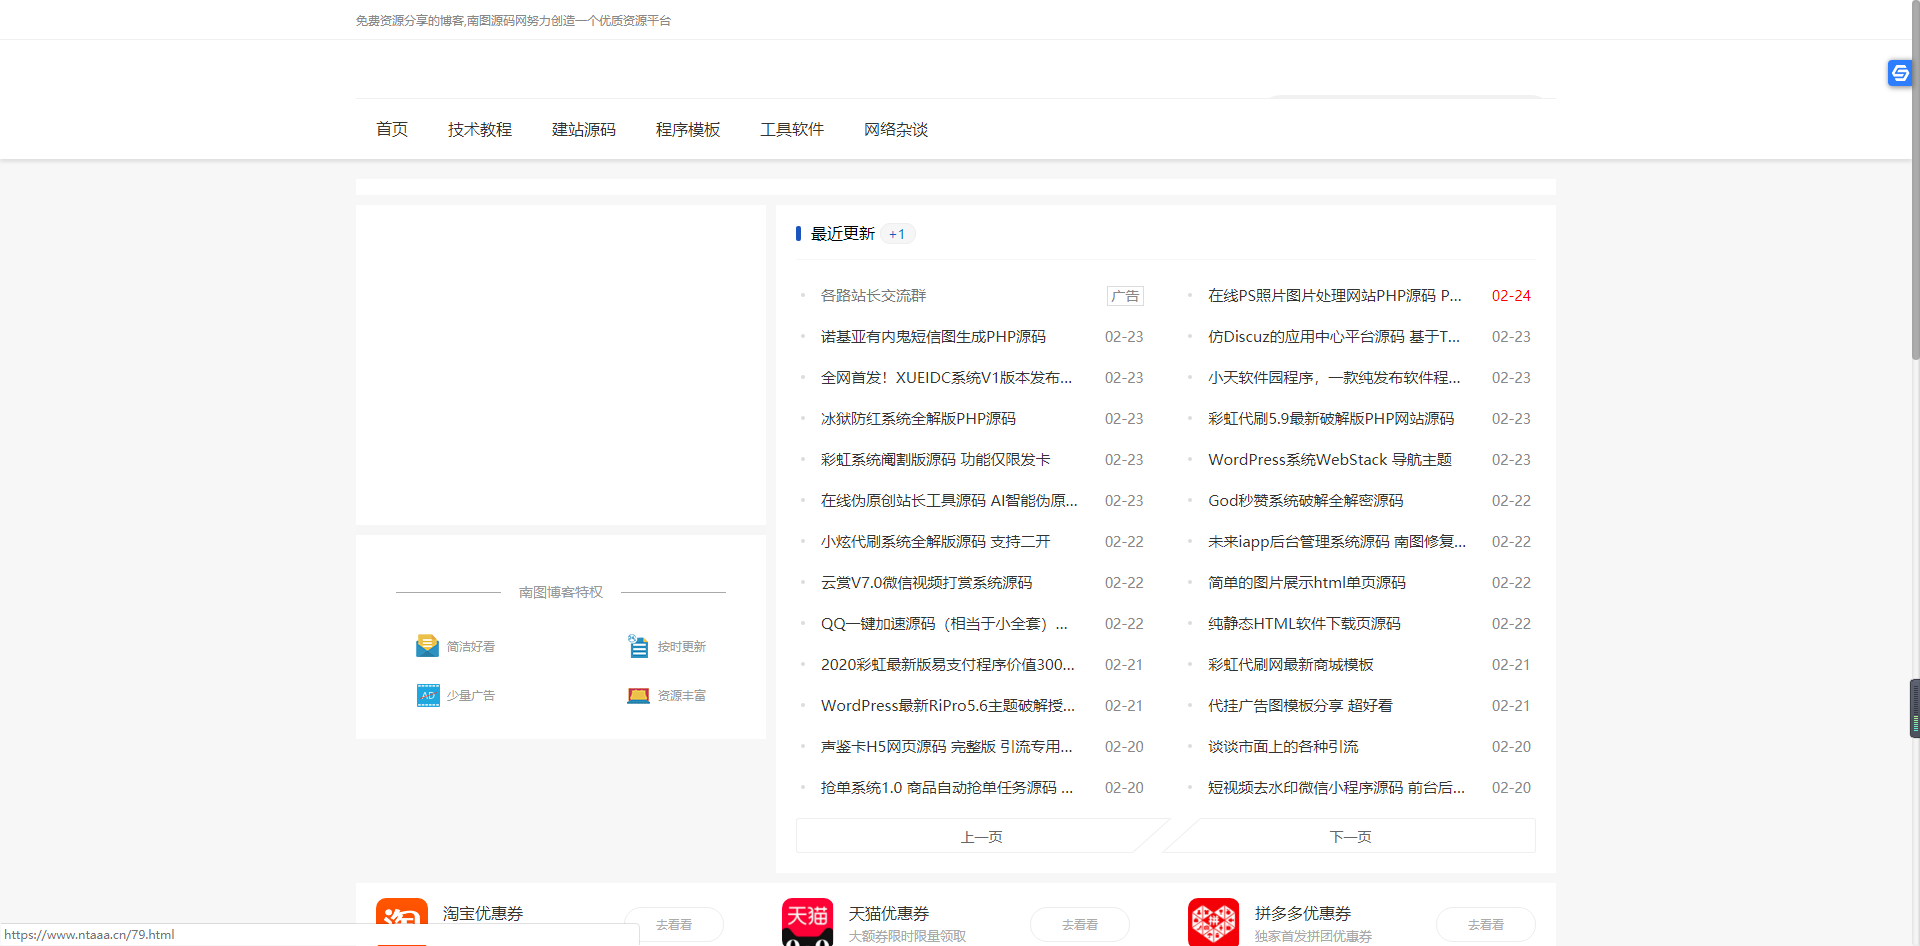Click the 上一页 pagination button
This screenshot has height=946, width=1920.
(x=981, y=836)
